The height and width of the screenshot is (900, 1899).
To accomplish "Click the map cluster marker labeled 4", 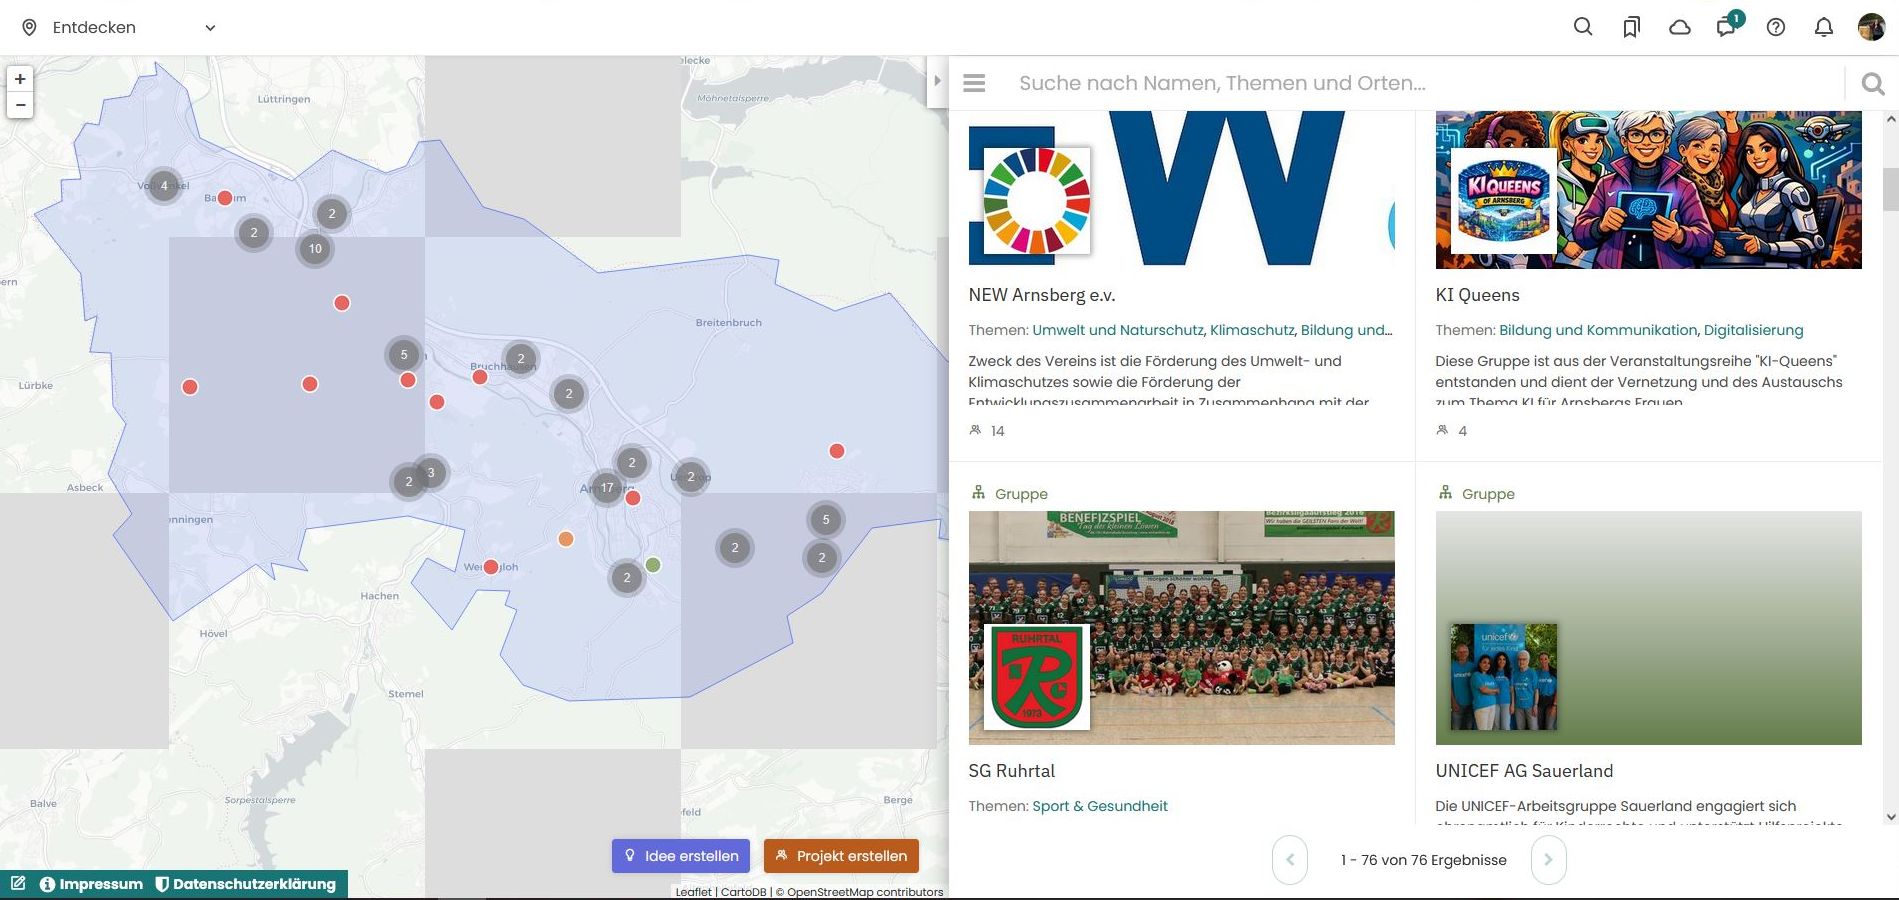I will tap(164, 186).
